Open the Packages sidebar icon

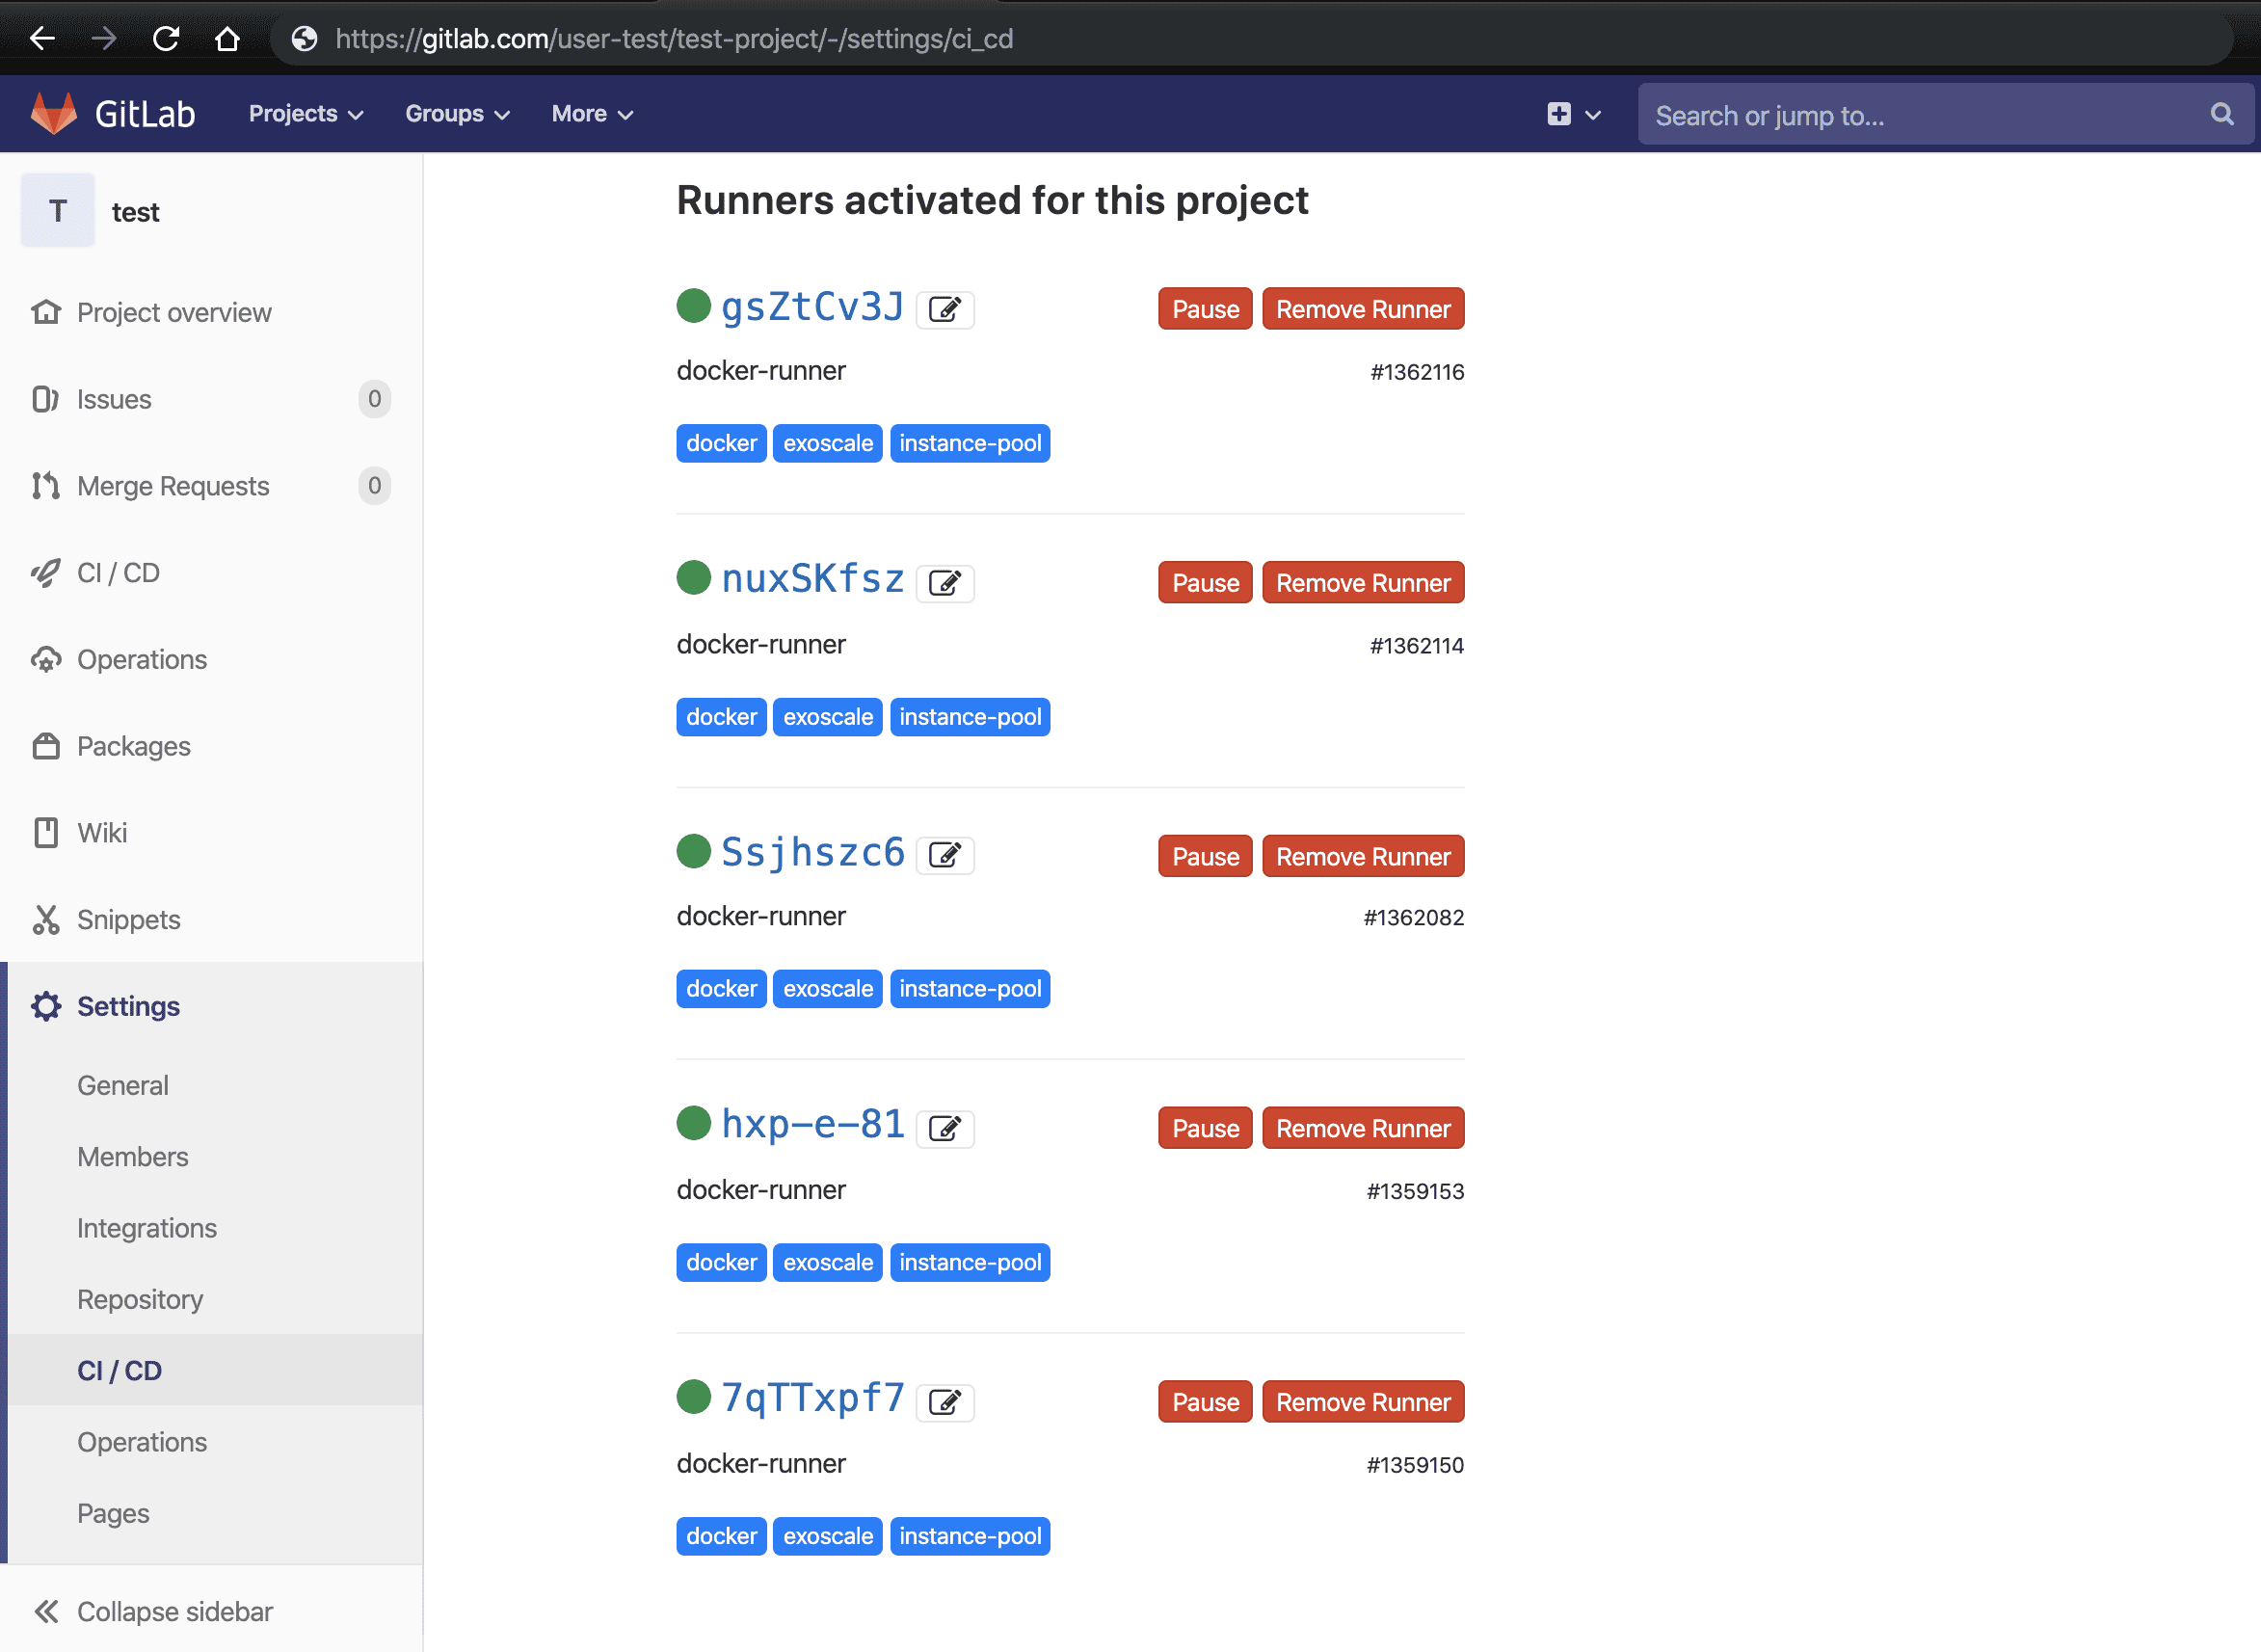pos(46,746)
